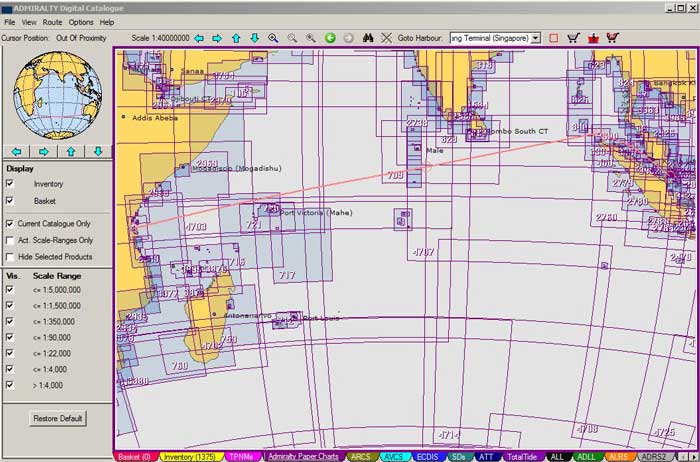
Task: Click the binoculars search icon
Action: 367,38
